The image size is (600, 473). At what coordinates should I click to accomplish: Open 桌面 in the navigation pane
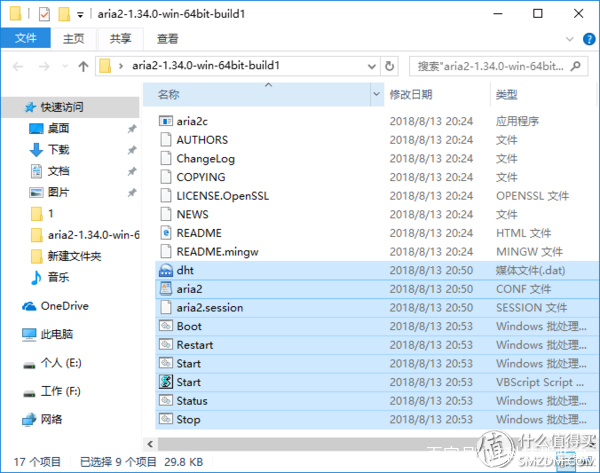[58, 128]
